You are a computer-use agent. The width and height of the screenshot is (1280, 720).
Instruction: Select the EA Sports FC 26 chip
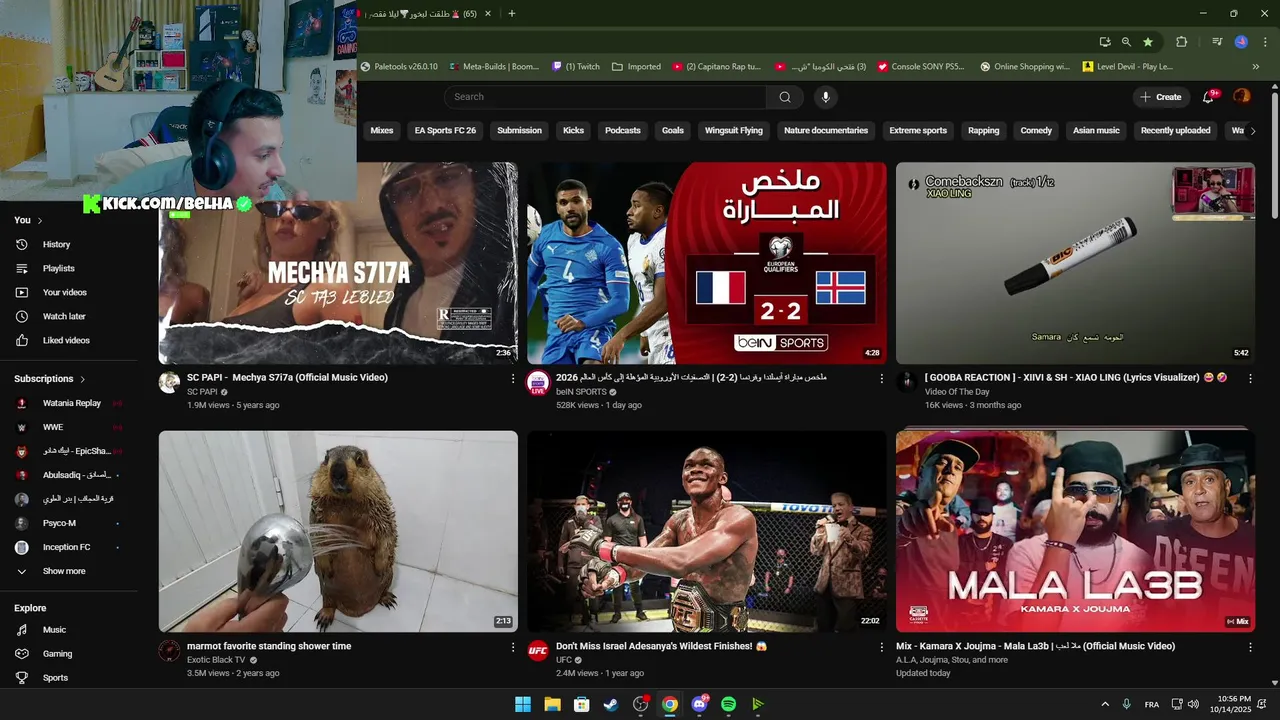(x=445, y=130)
